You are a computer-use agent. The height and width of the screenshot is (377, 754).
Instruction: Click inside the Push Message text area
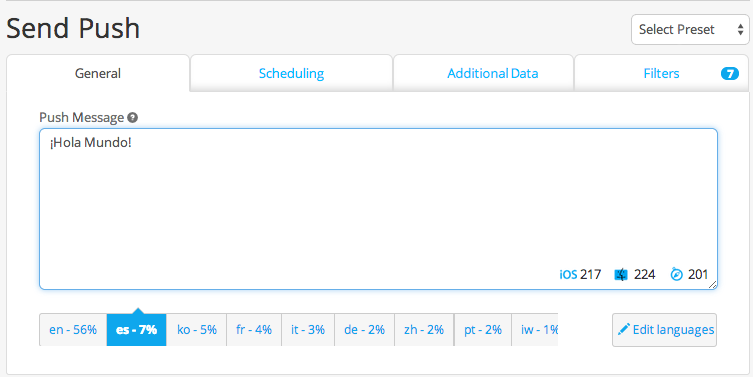[378, 209]
